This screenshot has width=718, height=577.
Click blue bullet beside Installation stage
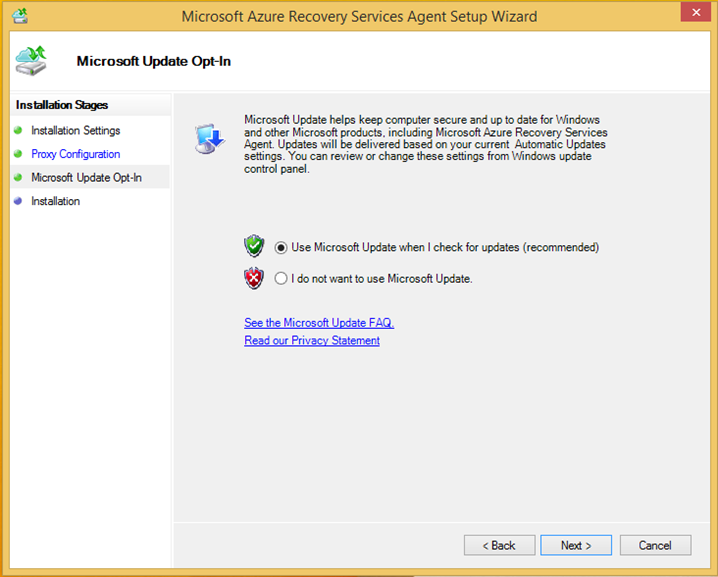[x=18, y=201]
